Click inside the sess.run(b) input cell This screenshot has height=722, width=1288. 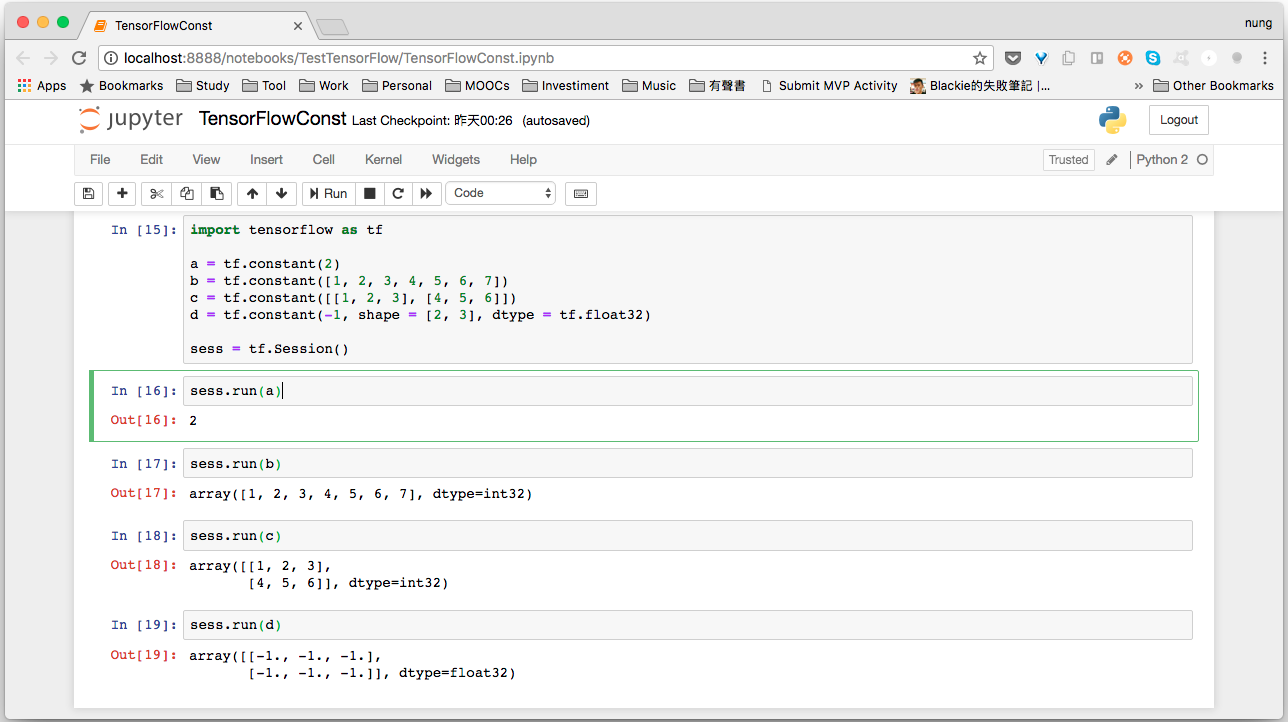[688, 464]
